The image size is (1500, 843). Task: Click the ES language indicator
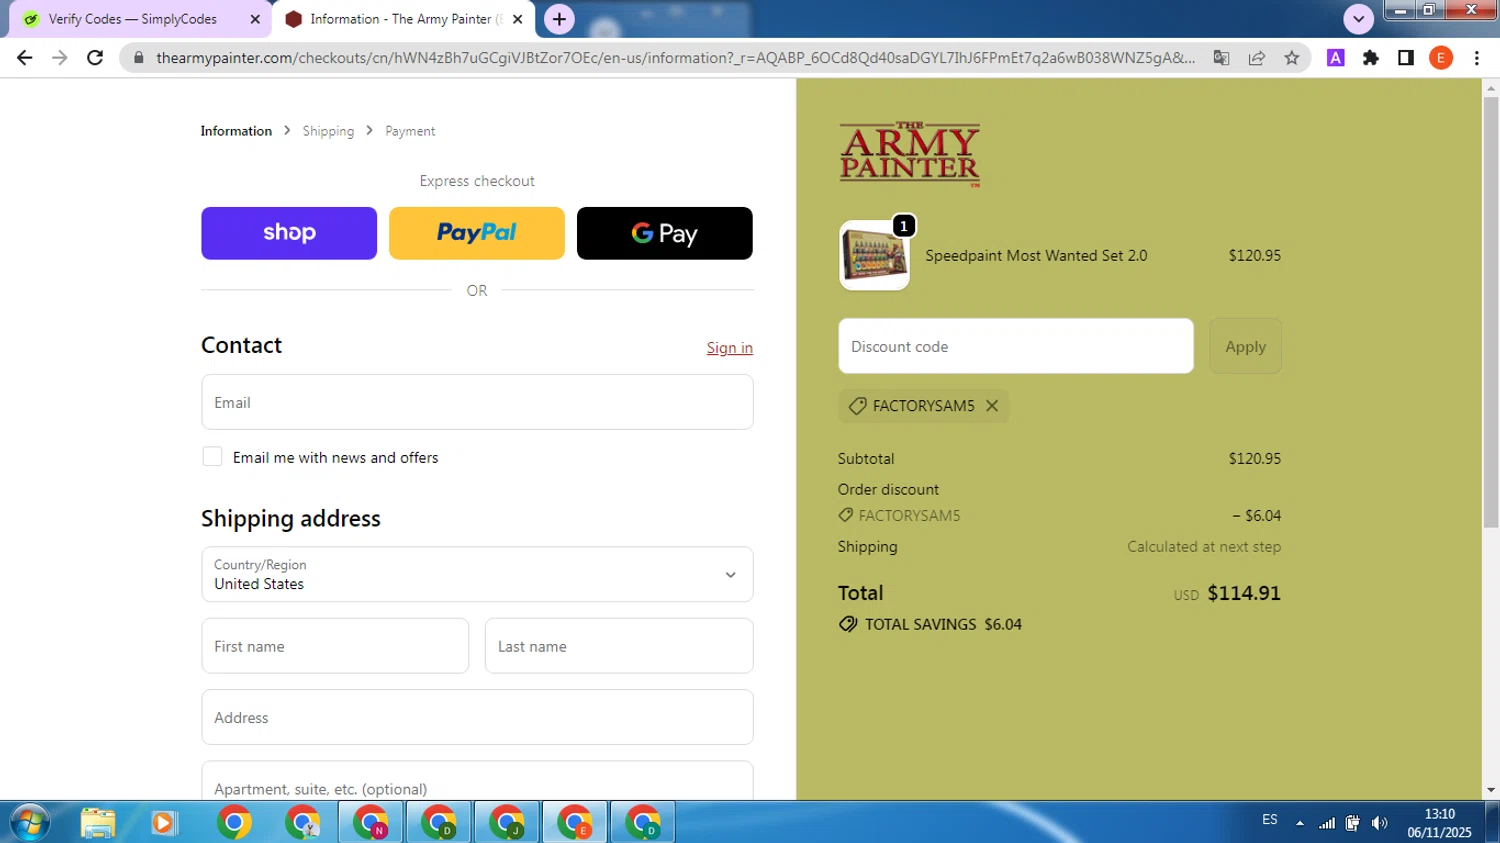(1270, 820)
